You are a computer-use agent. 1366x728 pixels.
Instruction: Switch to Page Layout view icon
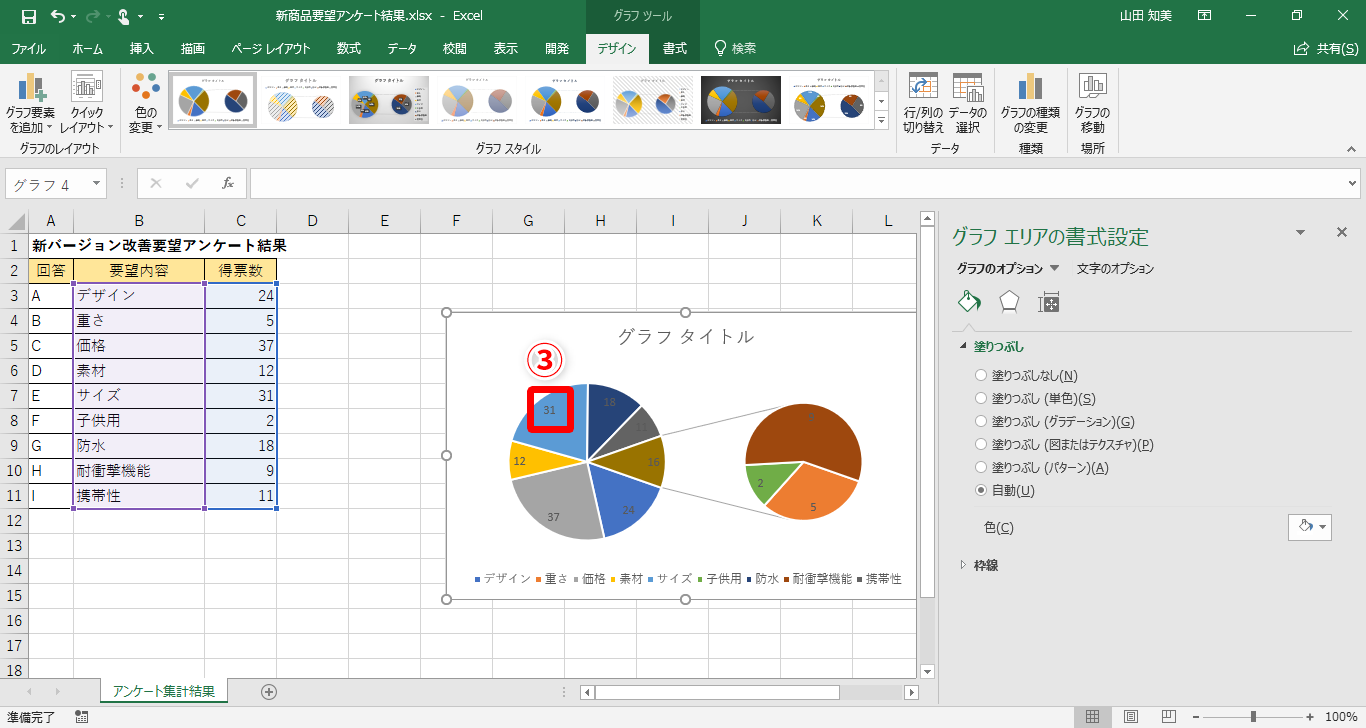coord(1130,716)
